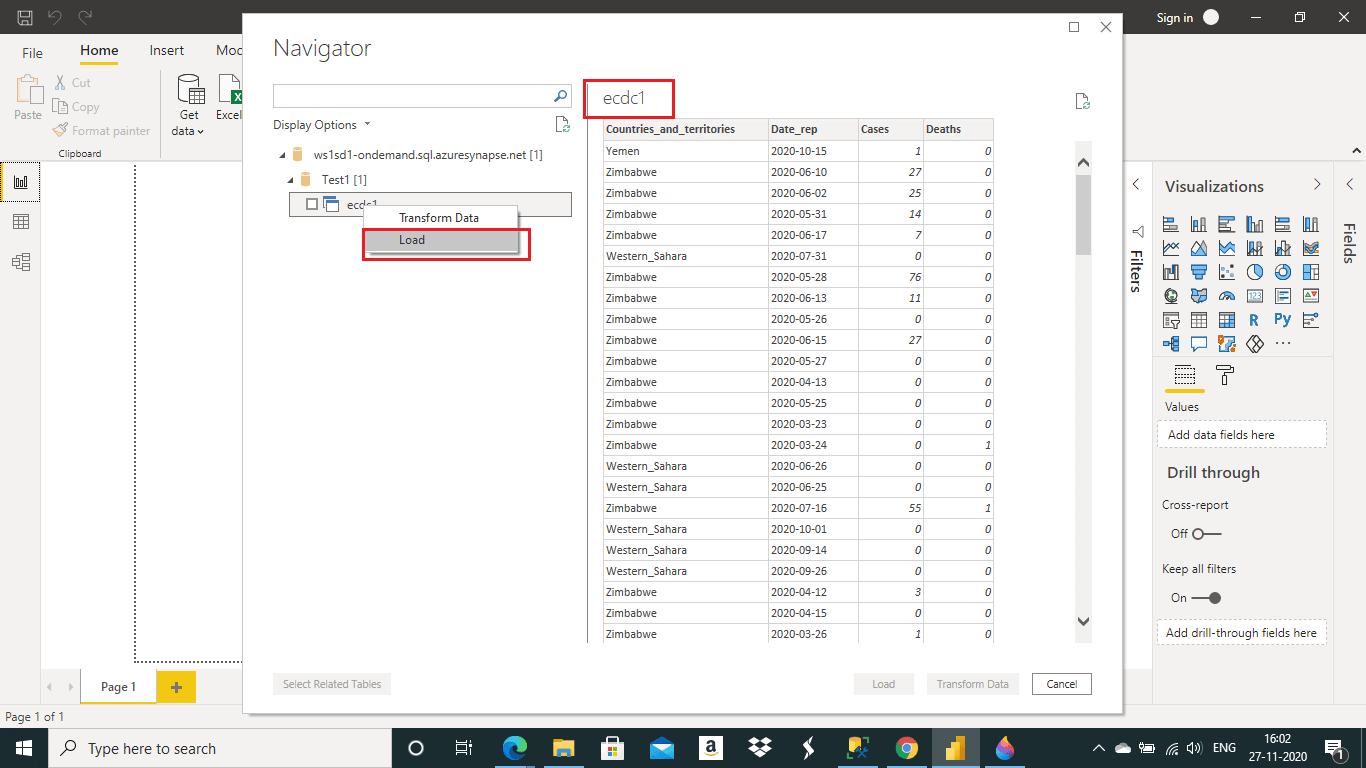
Task: Select the clustered column chart visual
Action: [1255, 224]
